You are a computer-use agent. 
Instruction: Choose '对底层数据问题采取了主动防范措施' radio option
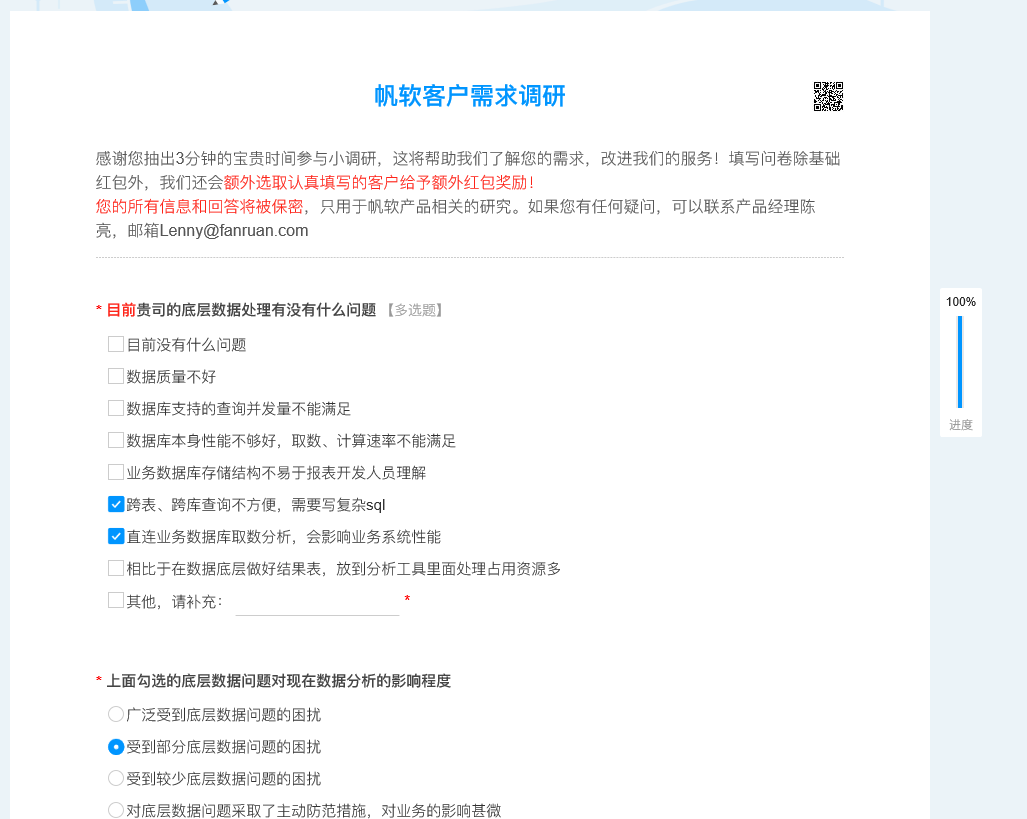point(116,810)
